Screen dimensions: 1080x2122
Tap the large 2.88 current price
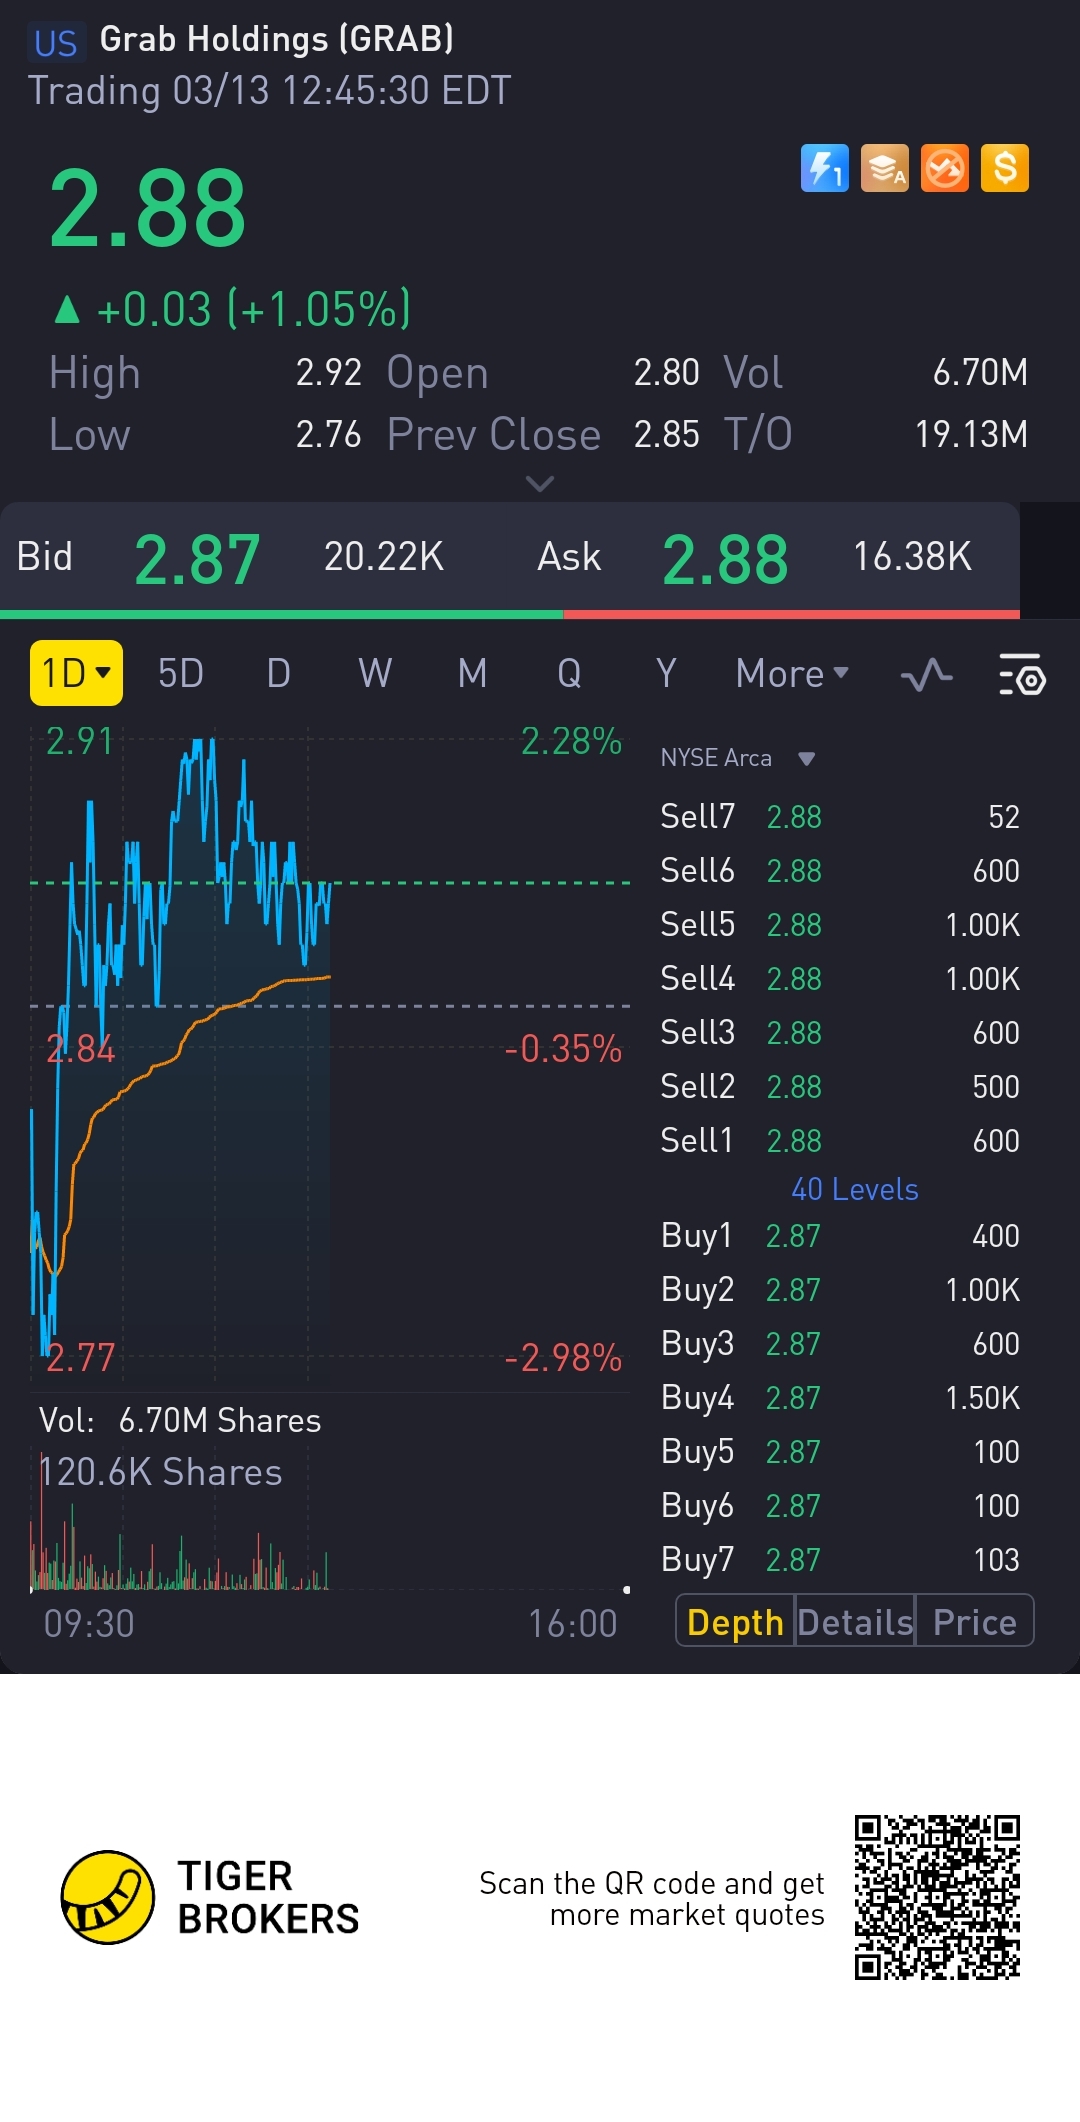148,209
